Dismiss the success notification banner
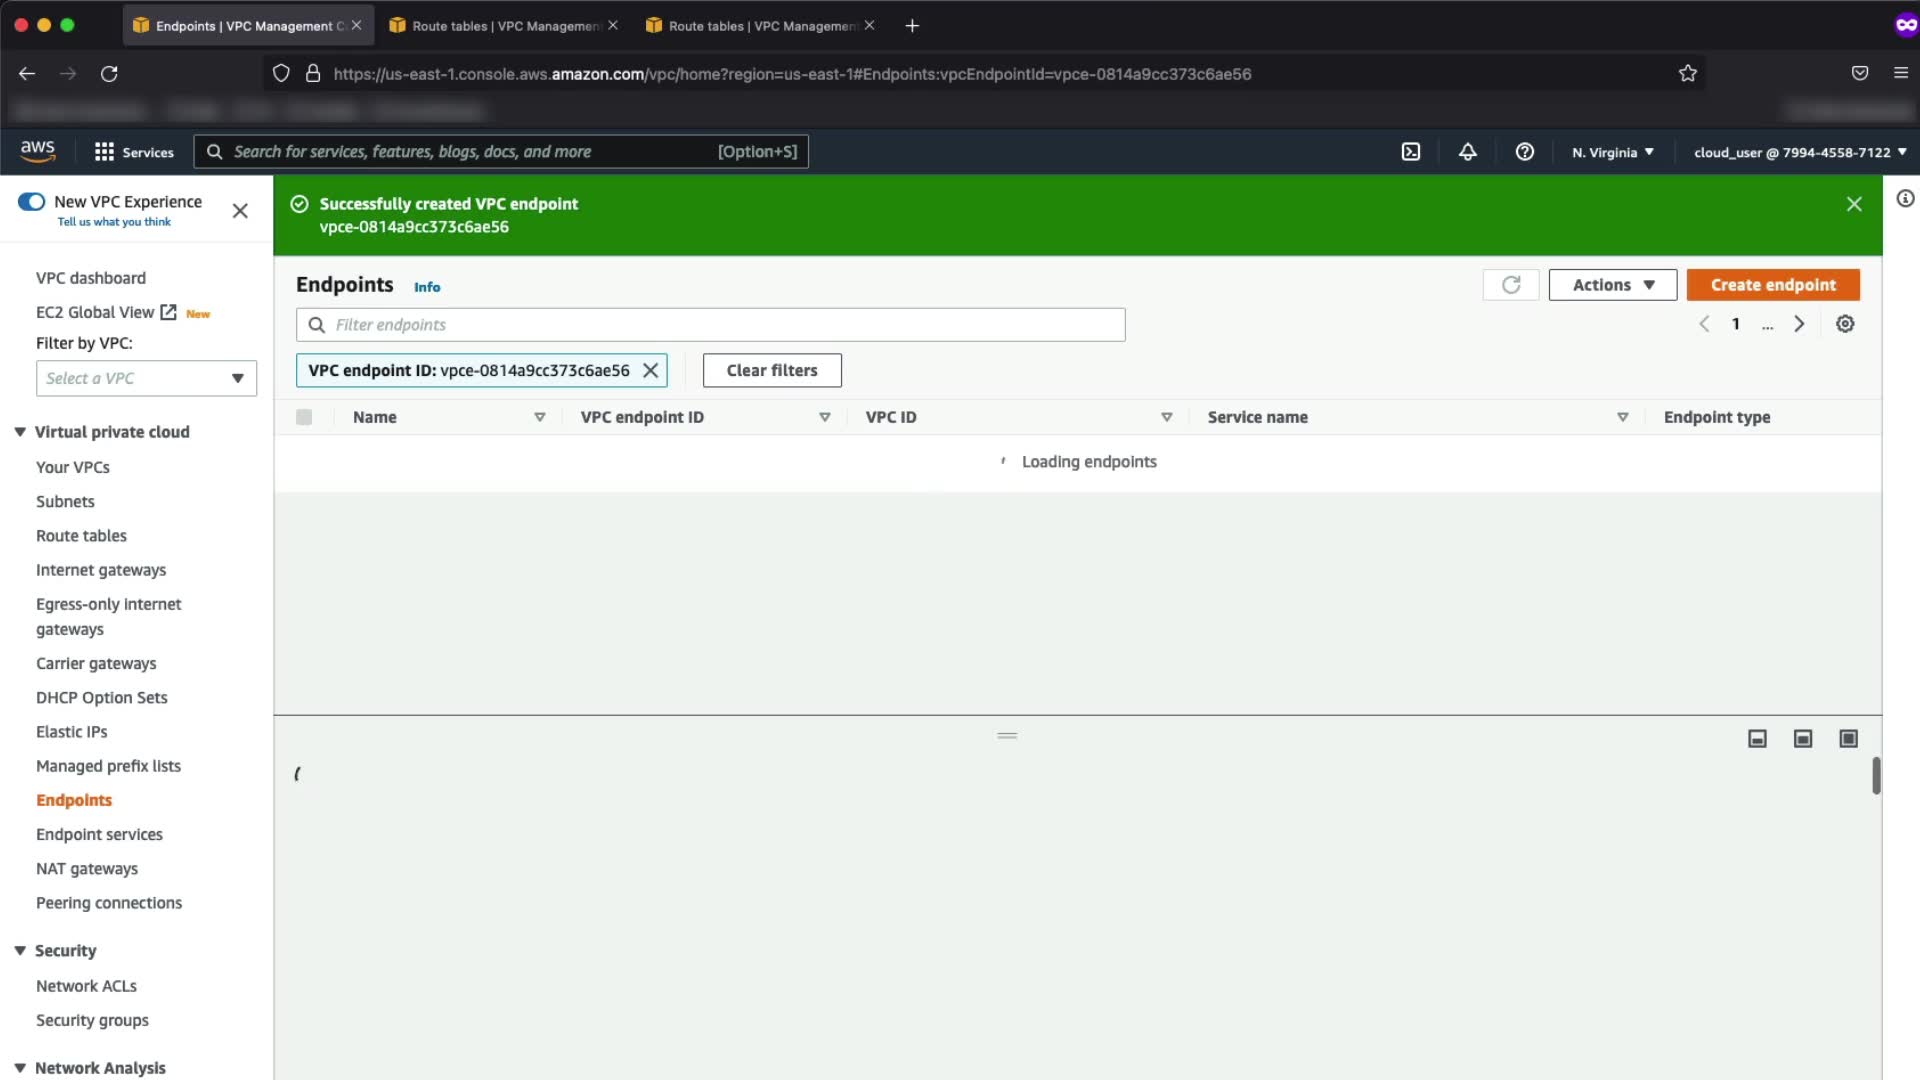The width and height of the screenshot is (1920, 1080). [x=1853, y=204]
